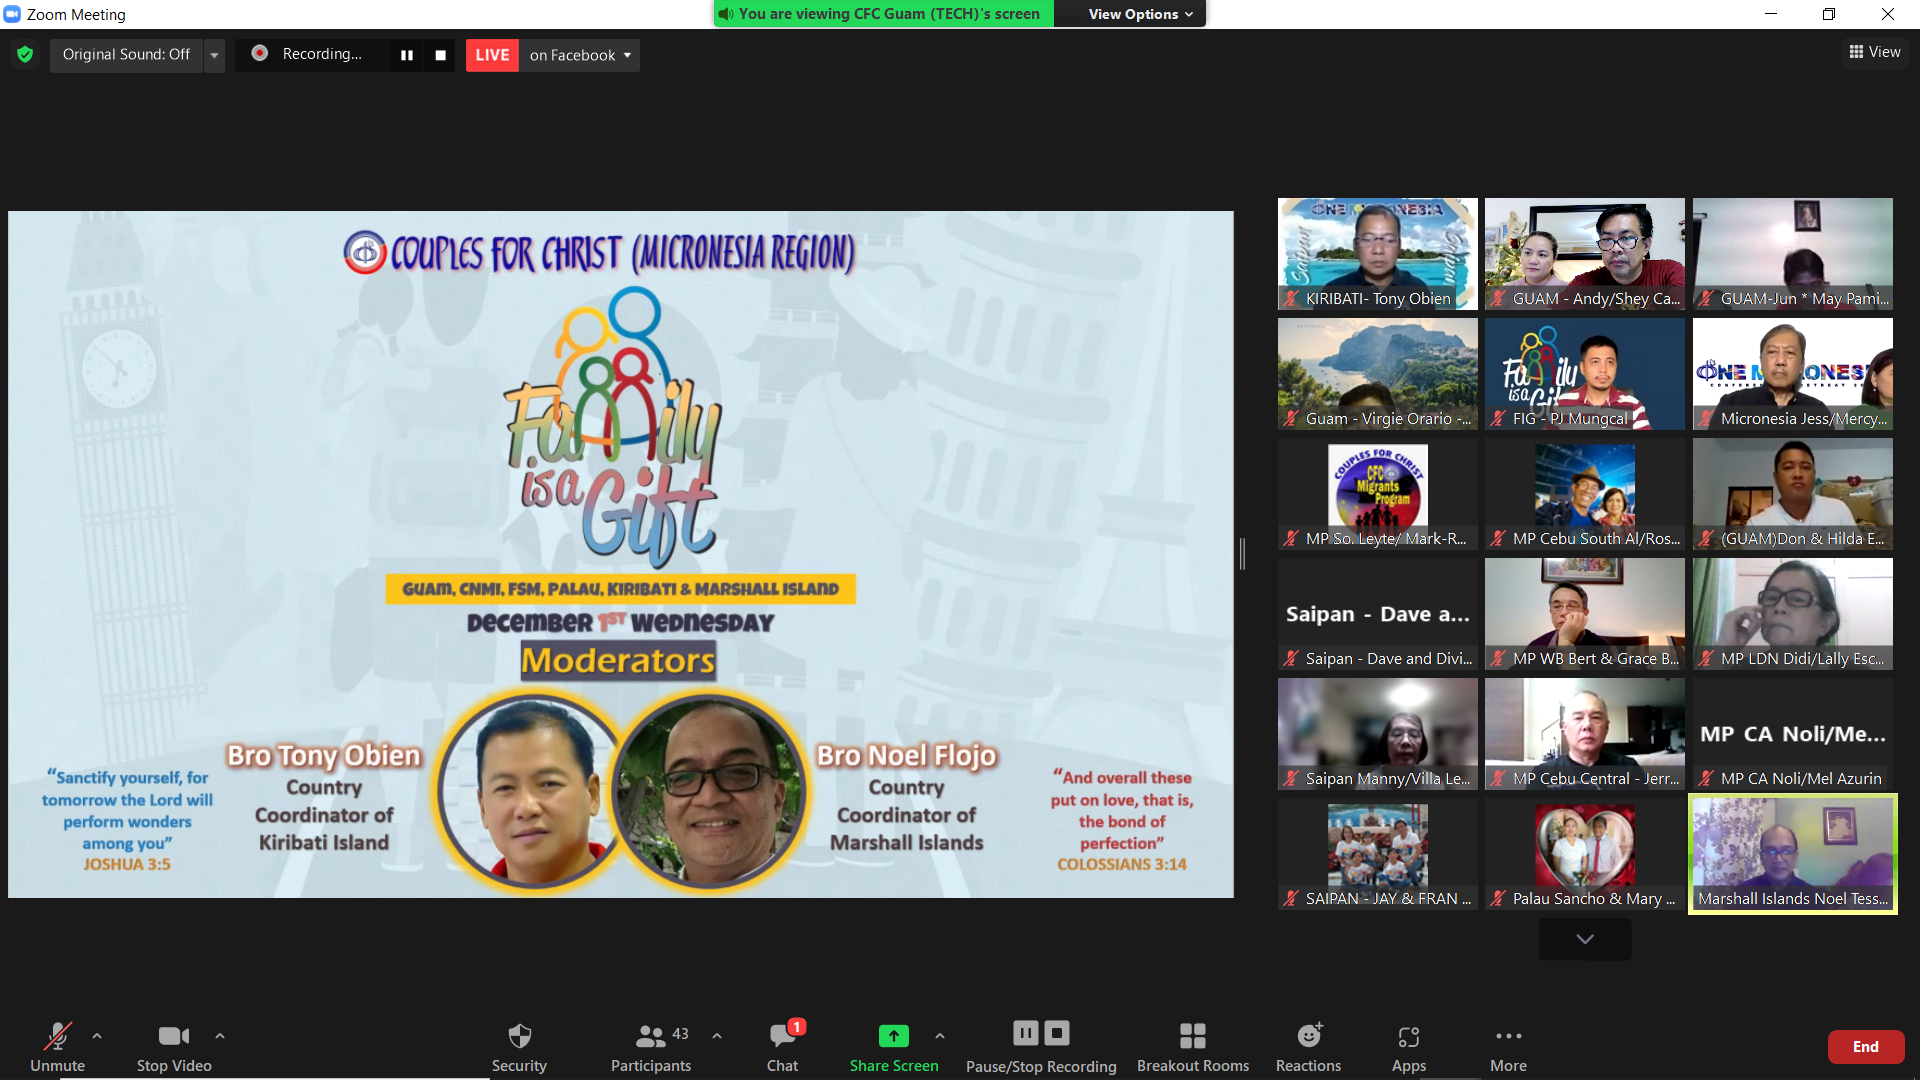Select Guam - Virgie Orario video tile
The width and height of the screenshot is (1920, 1080).
(x=1378, y=374)
